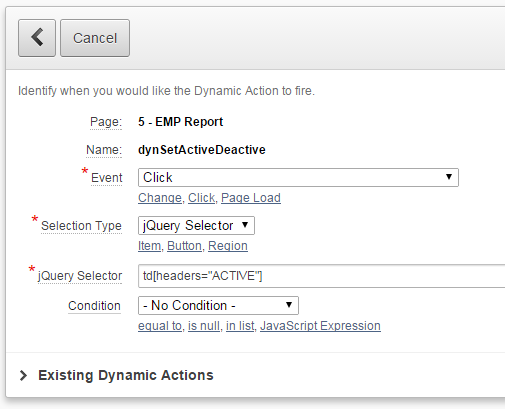
Task: Open the Condition dropdown
Action: [218, 305]
